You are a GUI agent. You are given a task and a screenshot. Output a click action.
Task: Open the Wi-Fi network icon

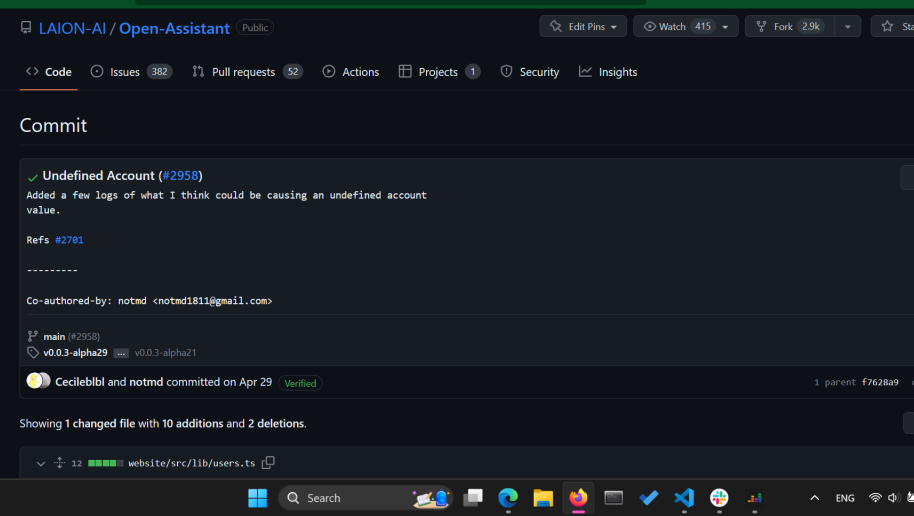(875, 498)
